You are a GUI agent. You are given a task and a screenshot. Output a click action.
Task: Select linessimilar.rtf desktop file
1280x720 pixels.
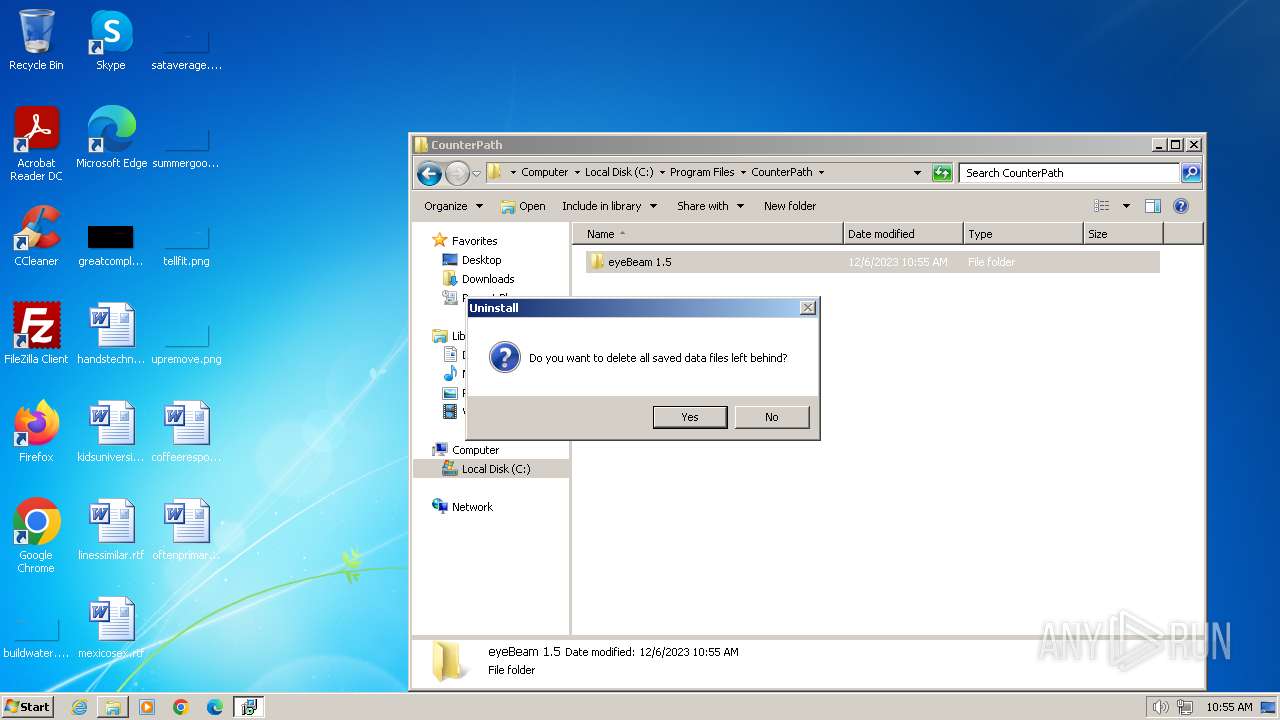(x=111, y=530)
